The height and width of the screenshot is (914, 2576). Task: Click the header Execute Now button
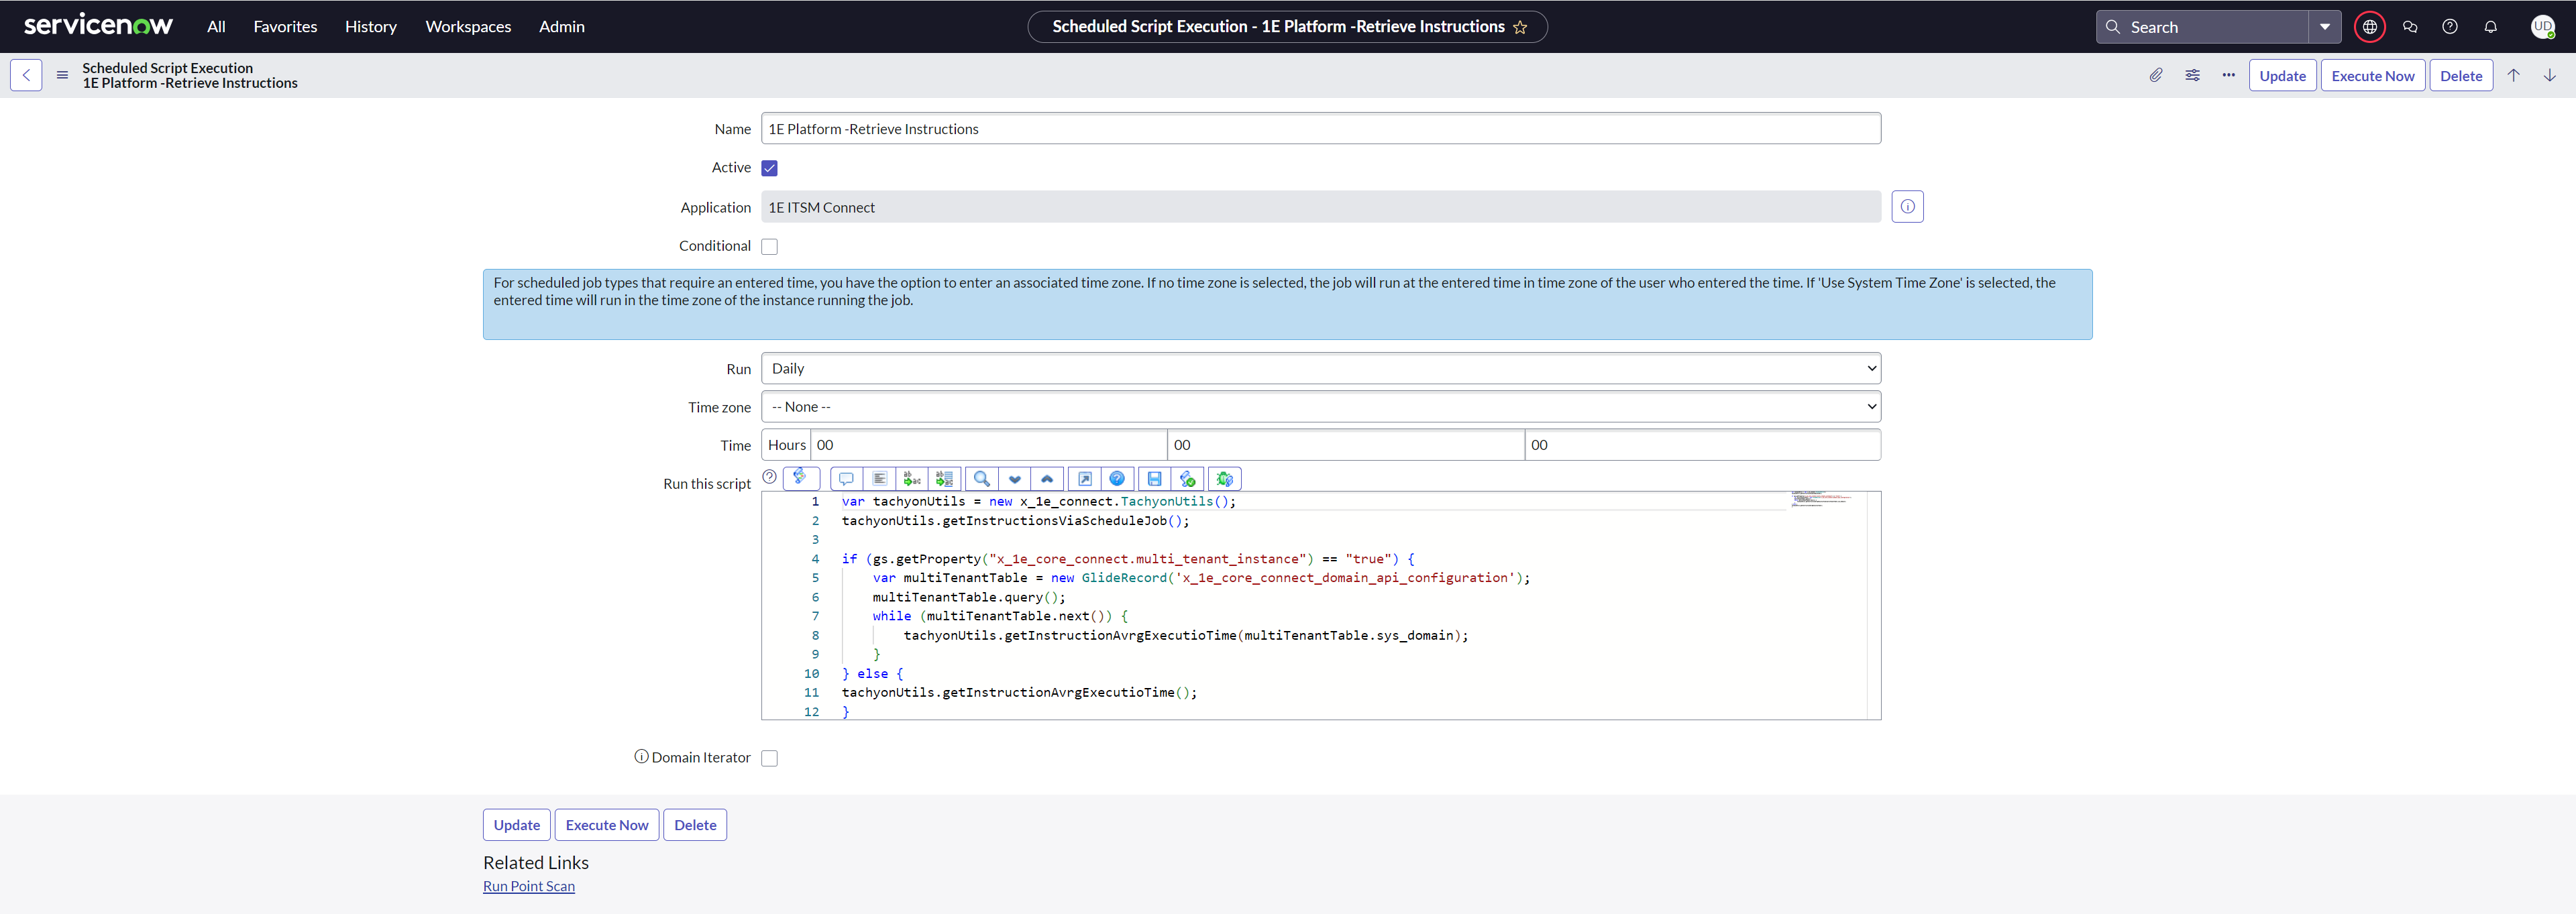[x=2372, y=76]
